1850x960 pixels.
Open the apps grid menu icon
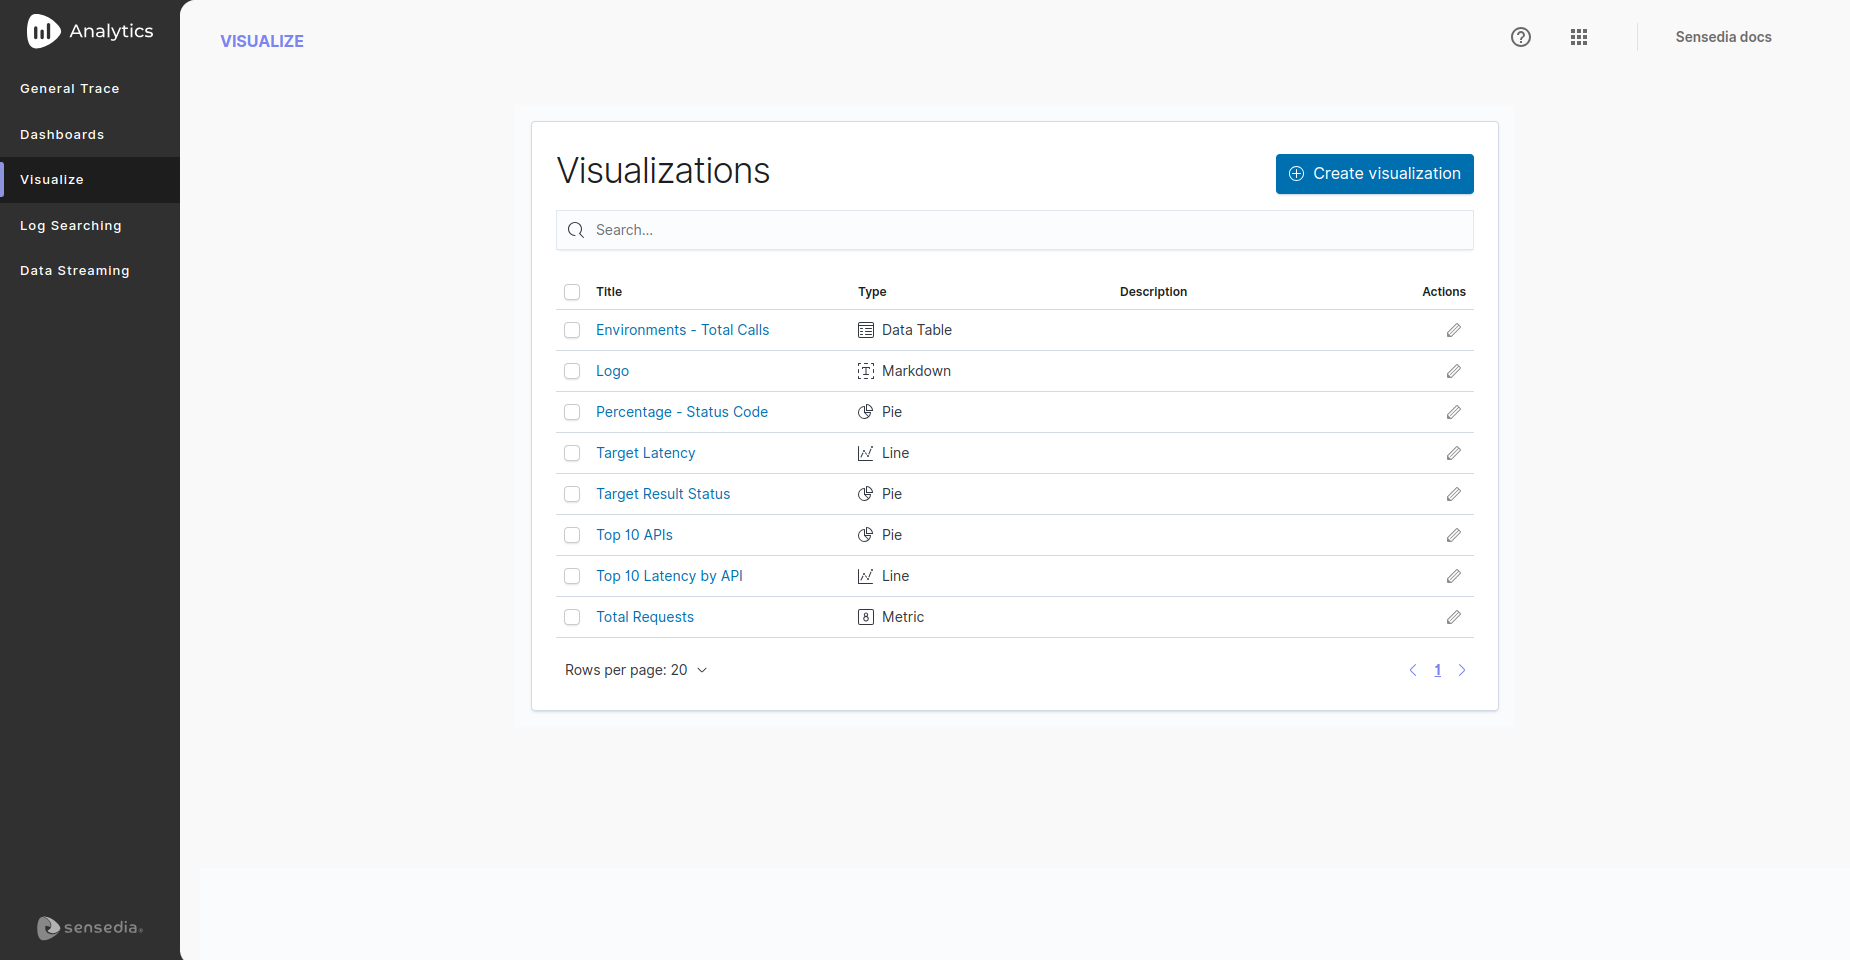1578,37
